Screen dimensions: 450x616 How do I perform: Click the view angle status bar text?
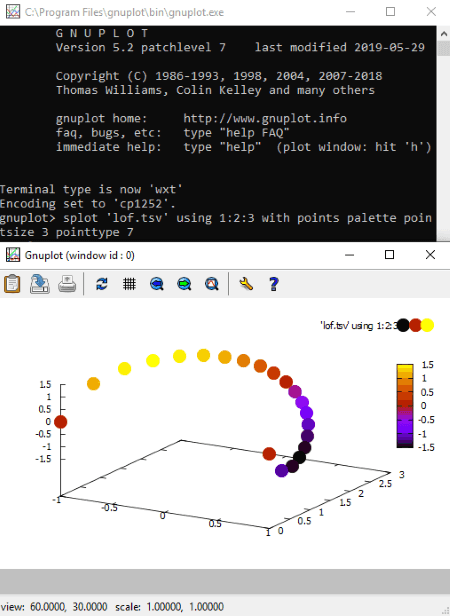tap(54, 607)
